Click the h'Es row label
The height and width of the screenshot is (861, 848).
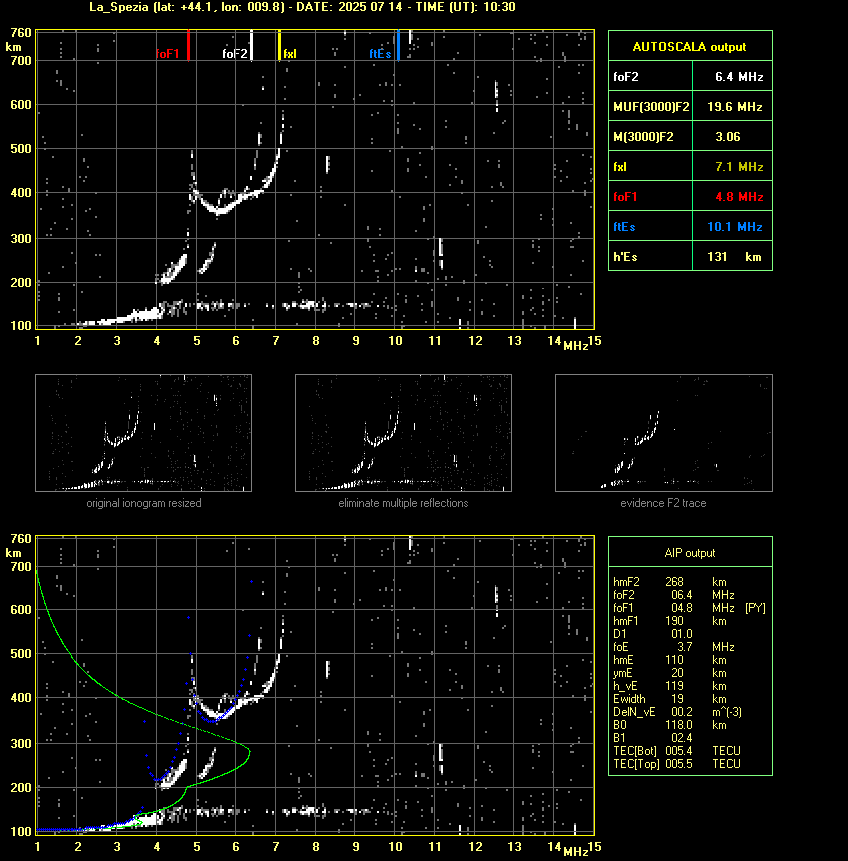coord(624,257)
